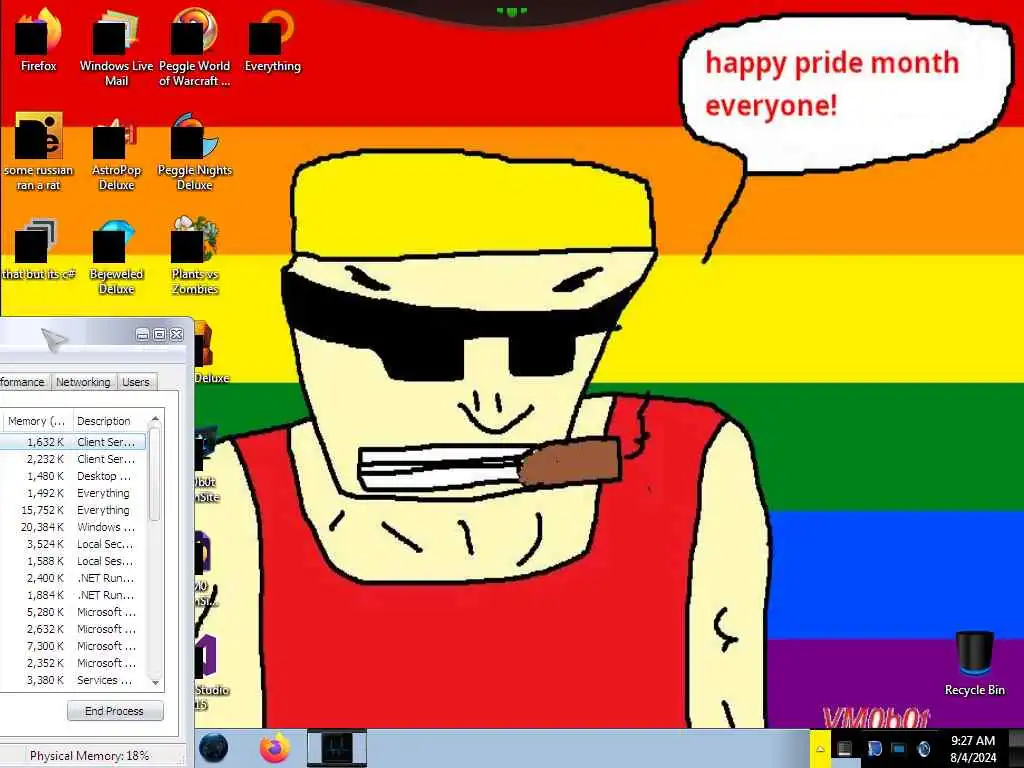The width and height of the screenshot is (1024, 768).
Task: Open the Firefox desktop shortcut
Action: tap(39, 39)
